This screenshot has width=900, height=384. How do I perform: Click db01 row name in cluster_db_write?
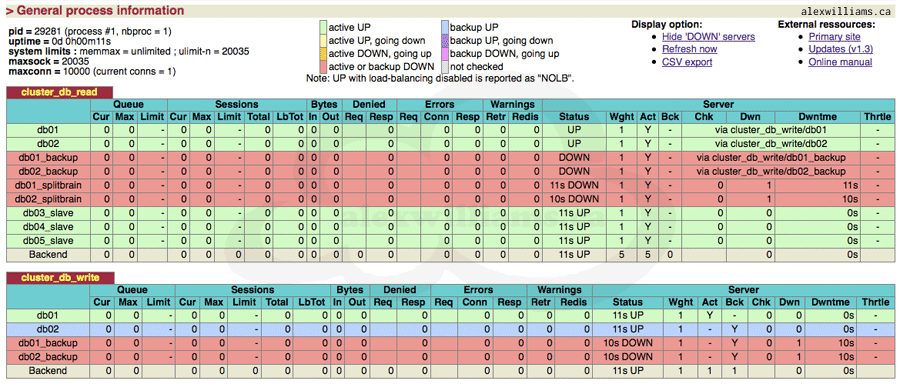click(x=48, y=316)
